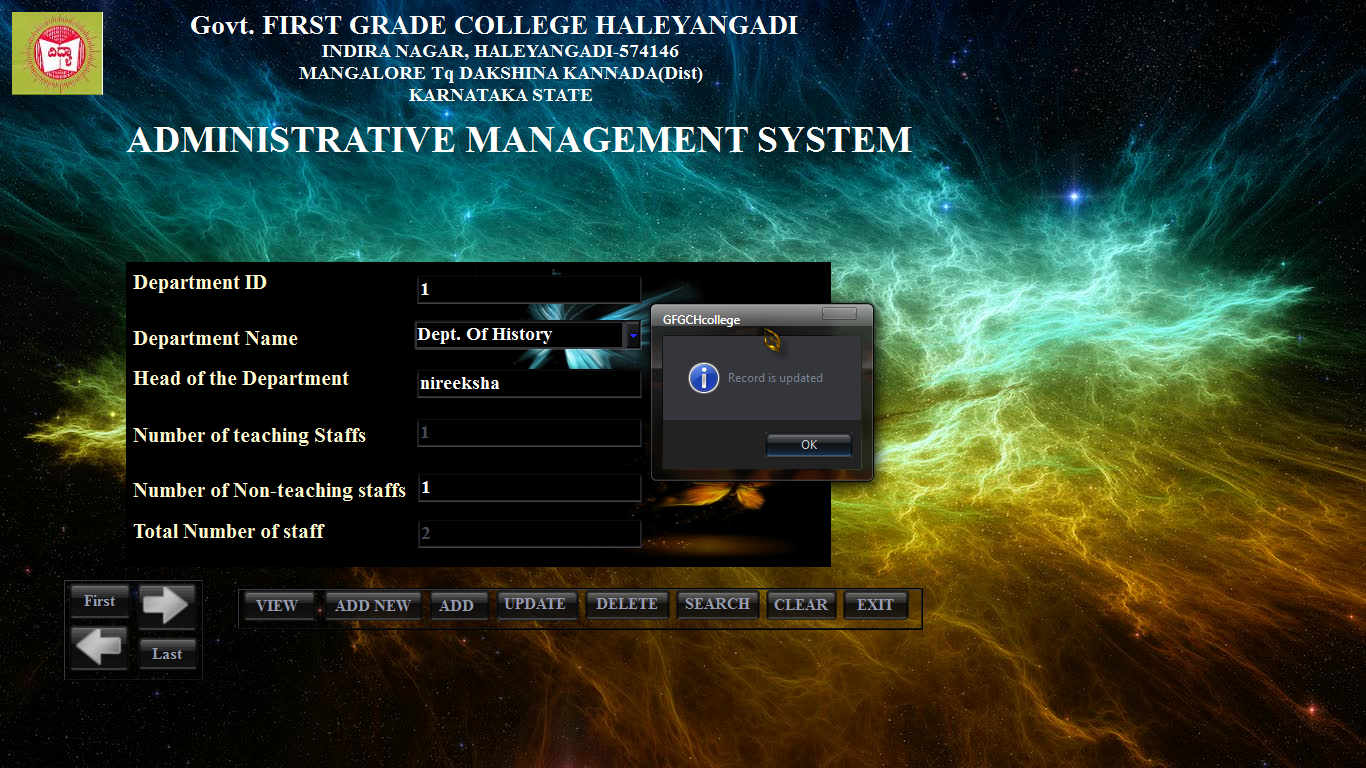
Task: Click the college emblem logo
Action: [x=57, y=52]
